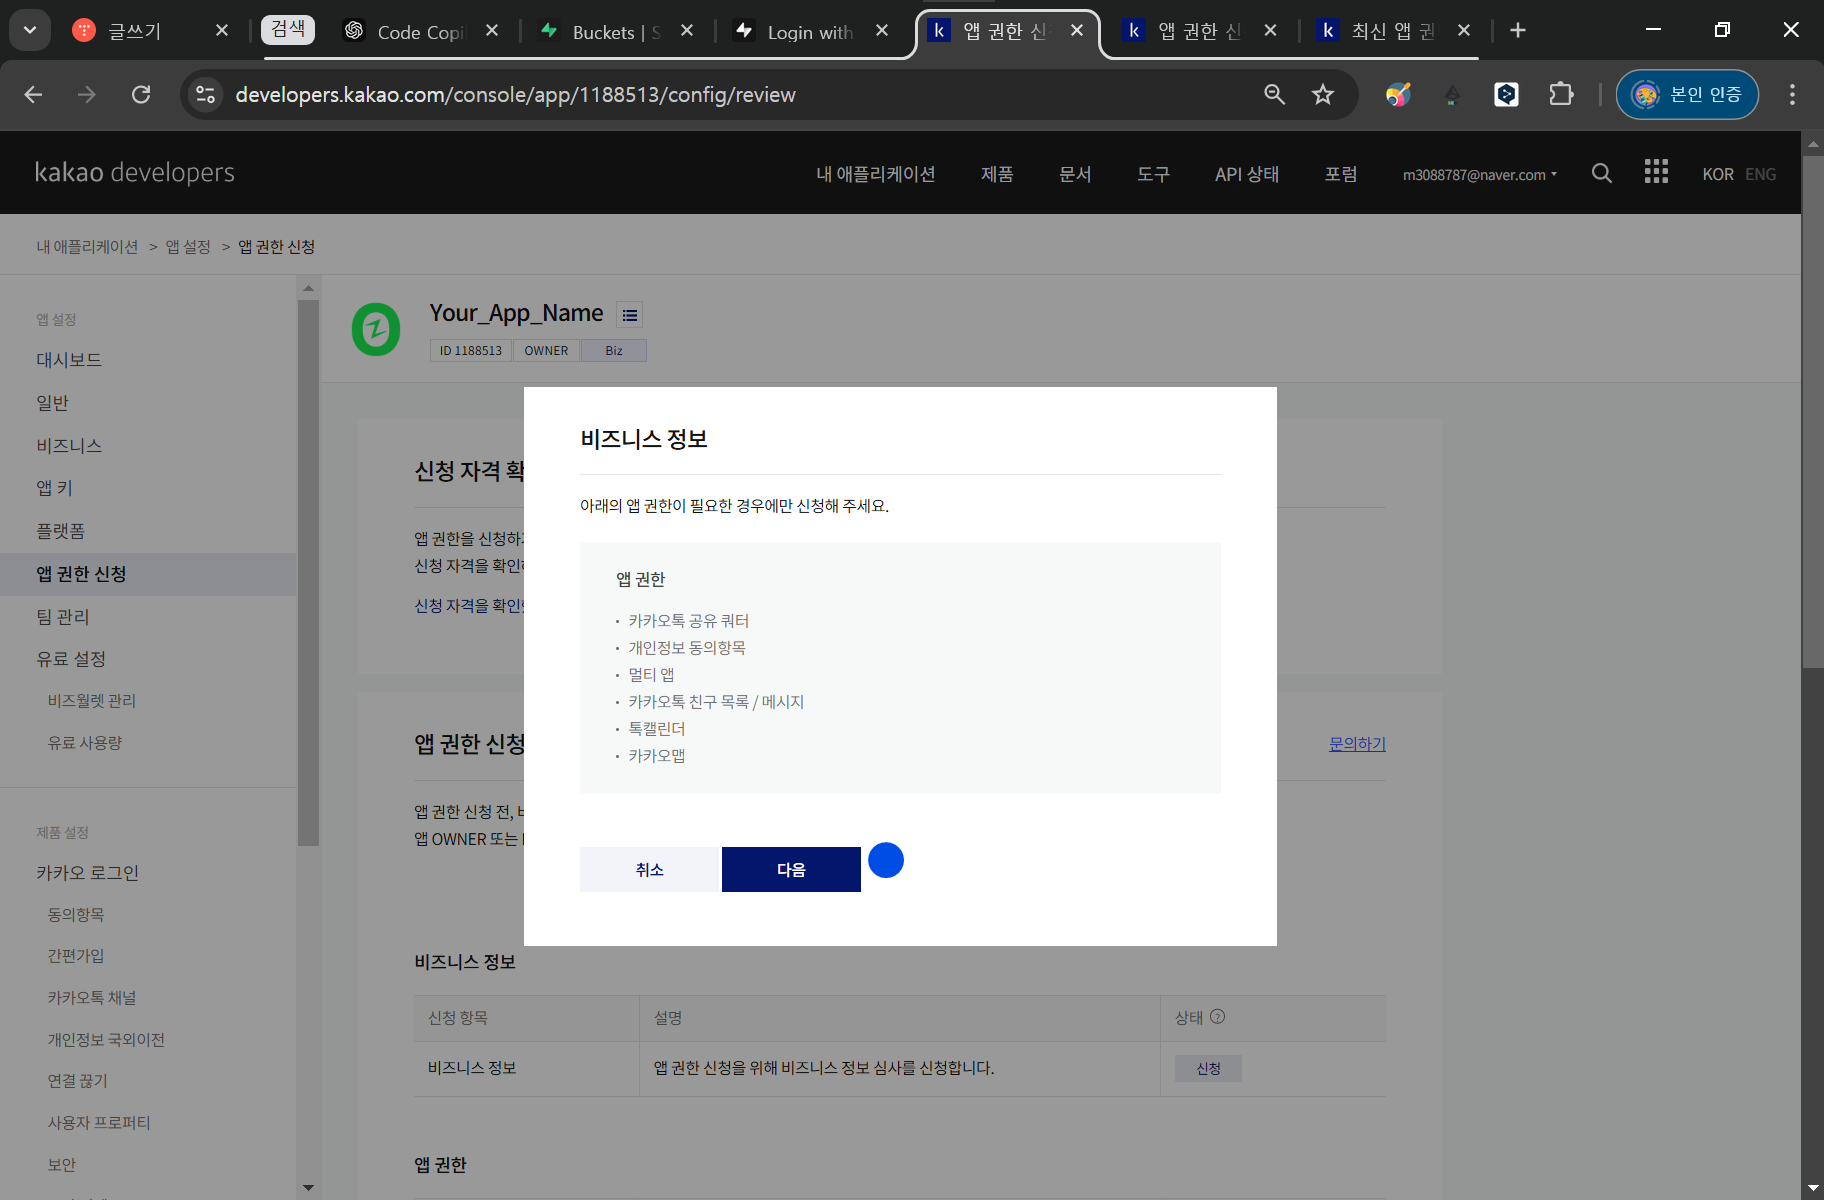
Task: Switch to the 글쓰기 browser tab
Action: (135, 31)
